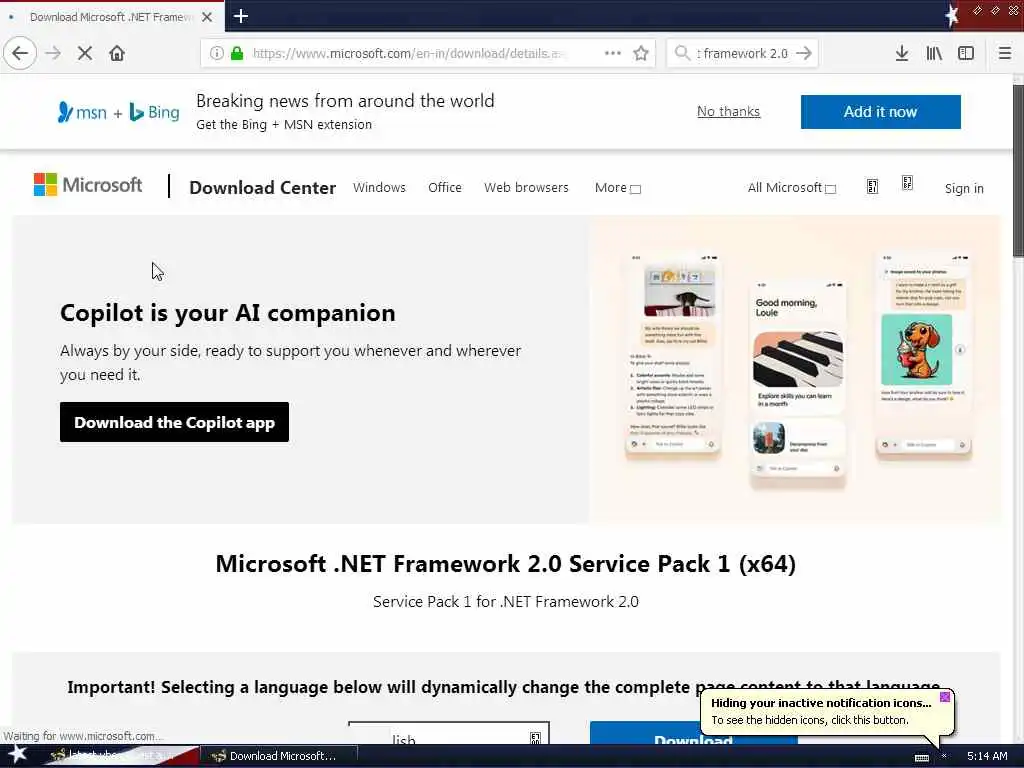Expand the All Microsoft dropdown
Screen dimensions: 1024x768
pos(792,188)
